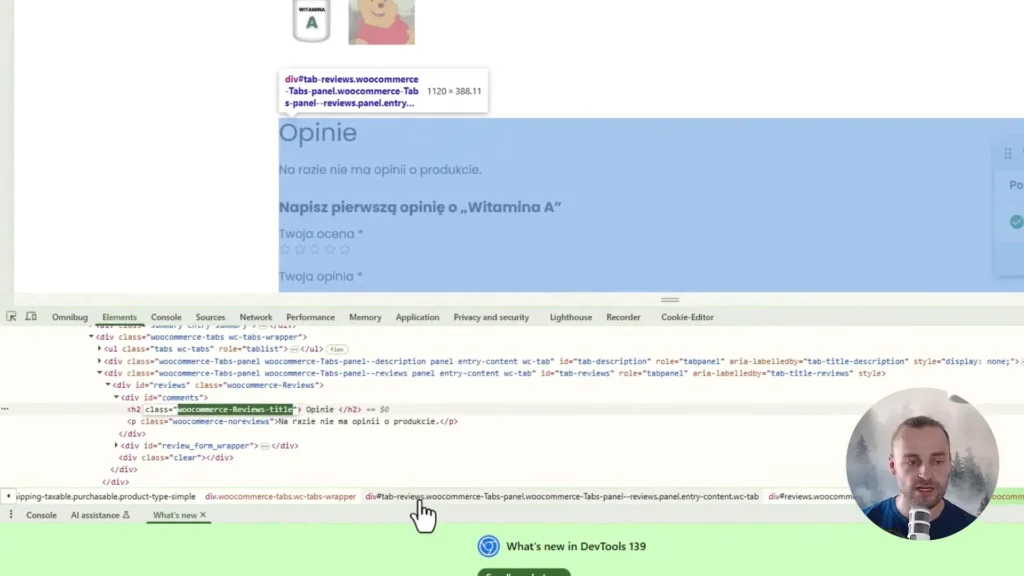The height and width of the screenshot is (576, 1024).
Task: Activate the inspect element picker icon
Action: pyautogui.click(x=11, y=316)
